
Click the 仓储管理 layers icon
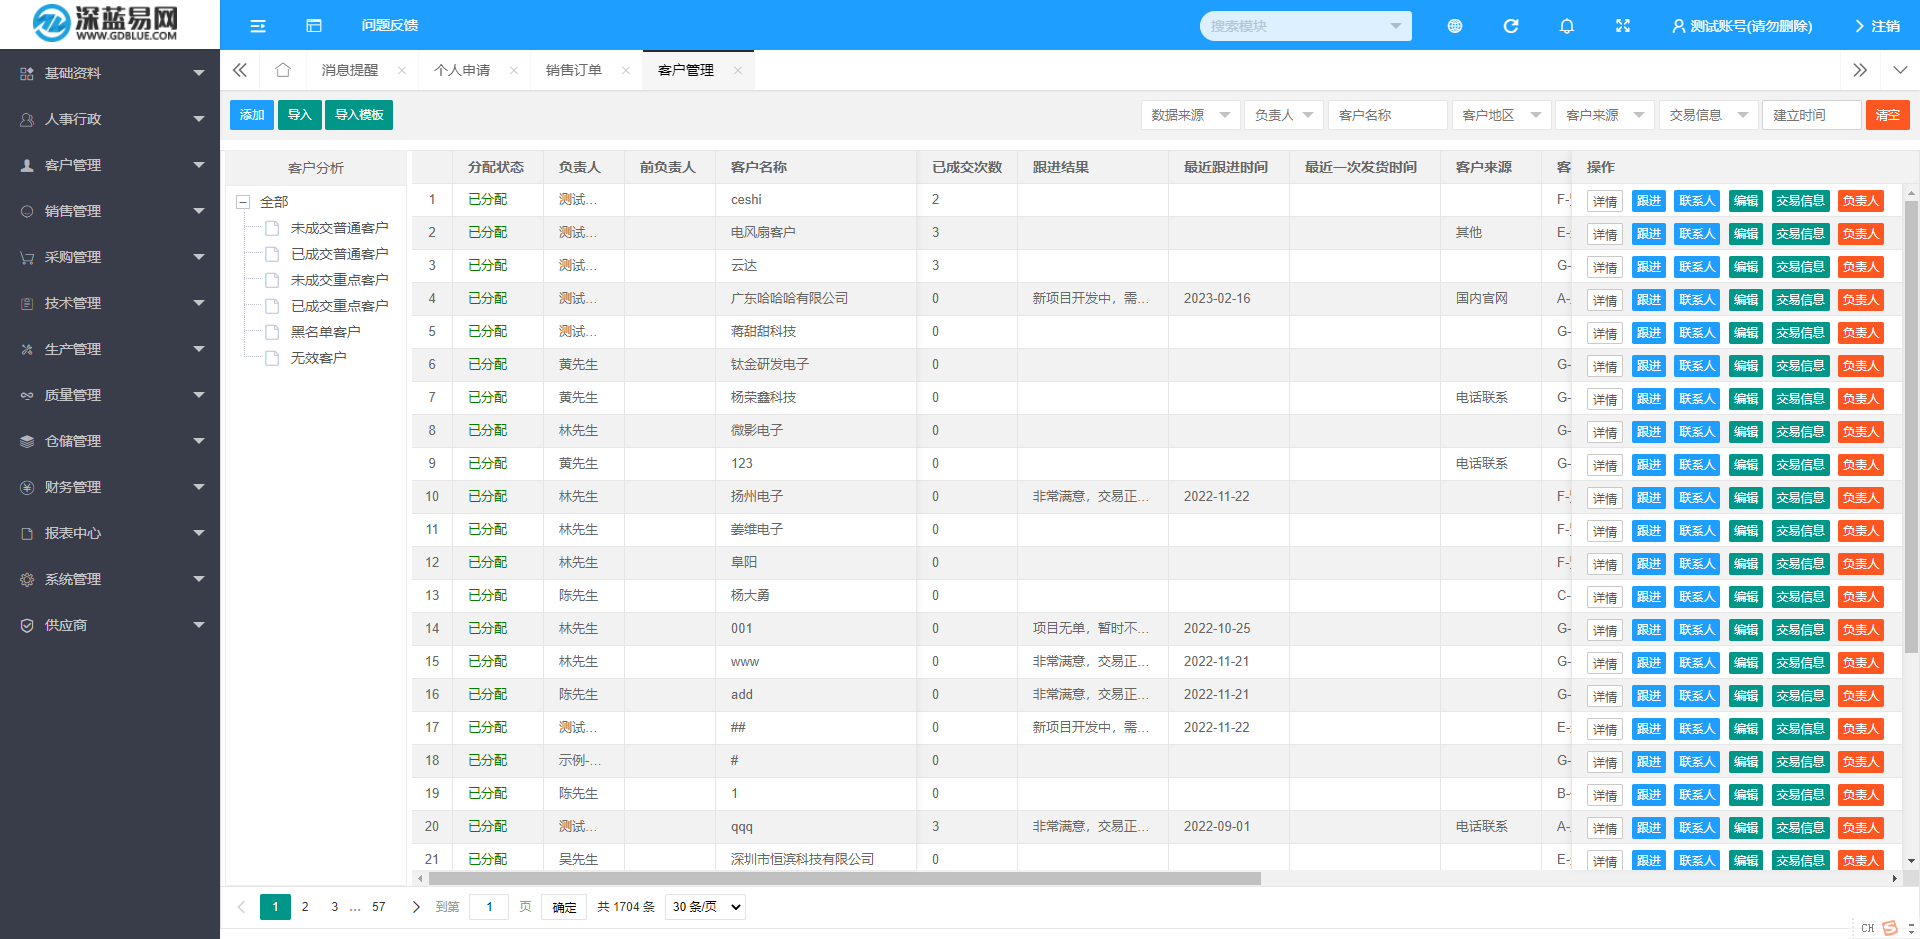tap(27, 441)
